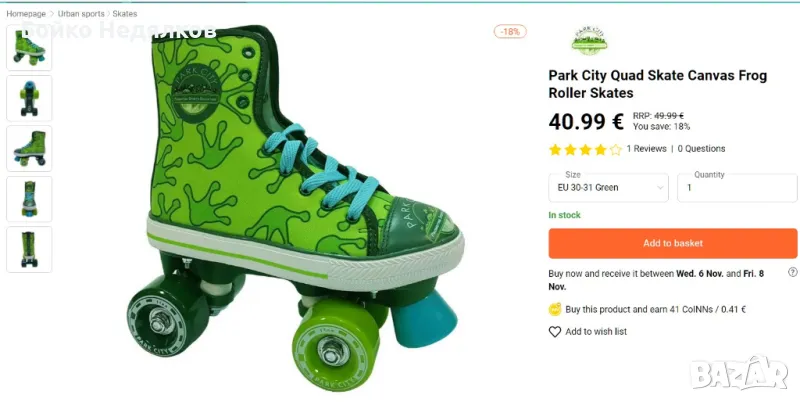Click the delivery info question mark icon
This screenshot has height=402, width=800.
[792, 272]
